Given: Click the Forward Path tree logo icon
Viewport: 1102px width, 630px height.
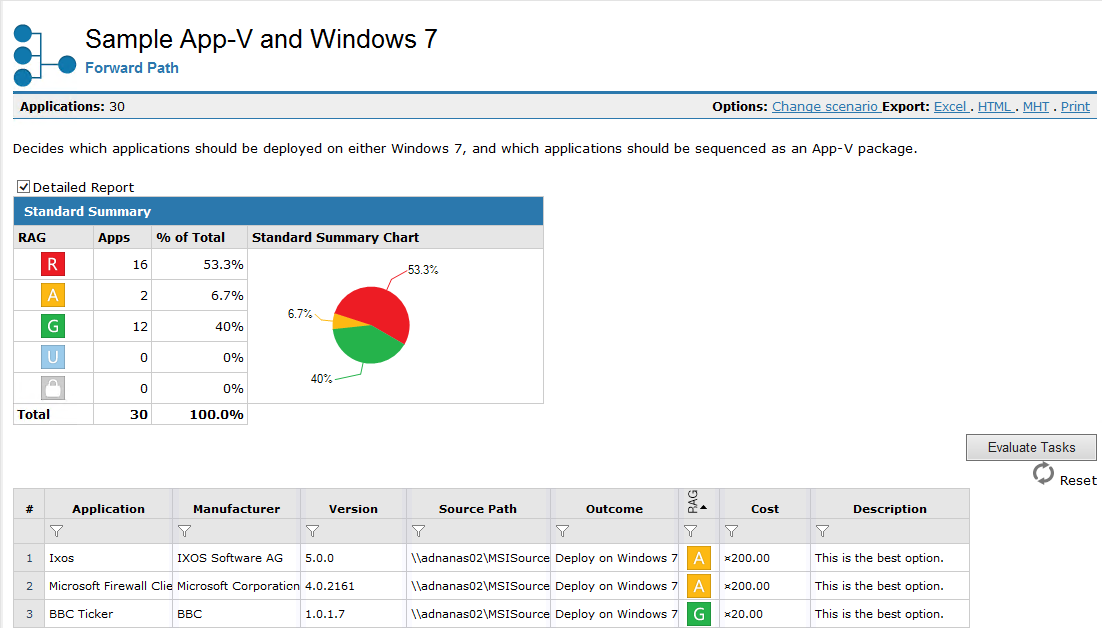Looking at the screenshot, I should coord(44,54).
